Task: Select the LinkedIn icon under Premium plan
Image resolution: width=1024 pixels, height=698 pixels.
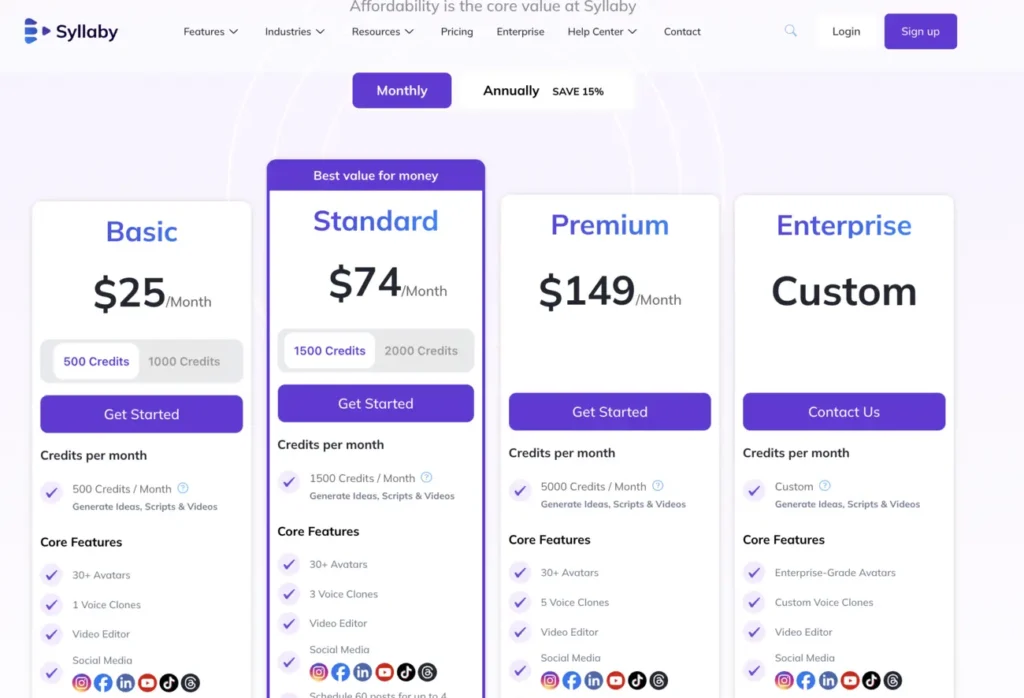Action: 593,679
